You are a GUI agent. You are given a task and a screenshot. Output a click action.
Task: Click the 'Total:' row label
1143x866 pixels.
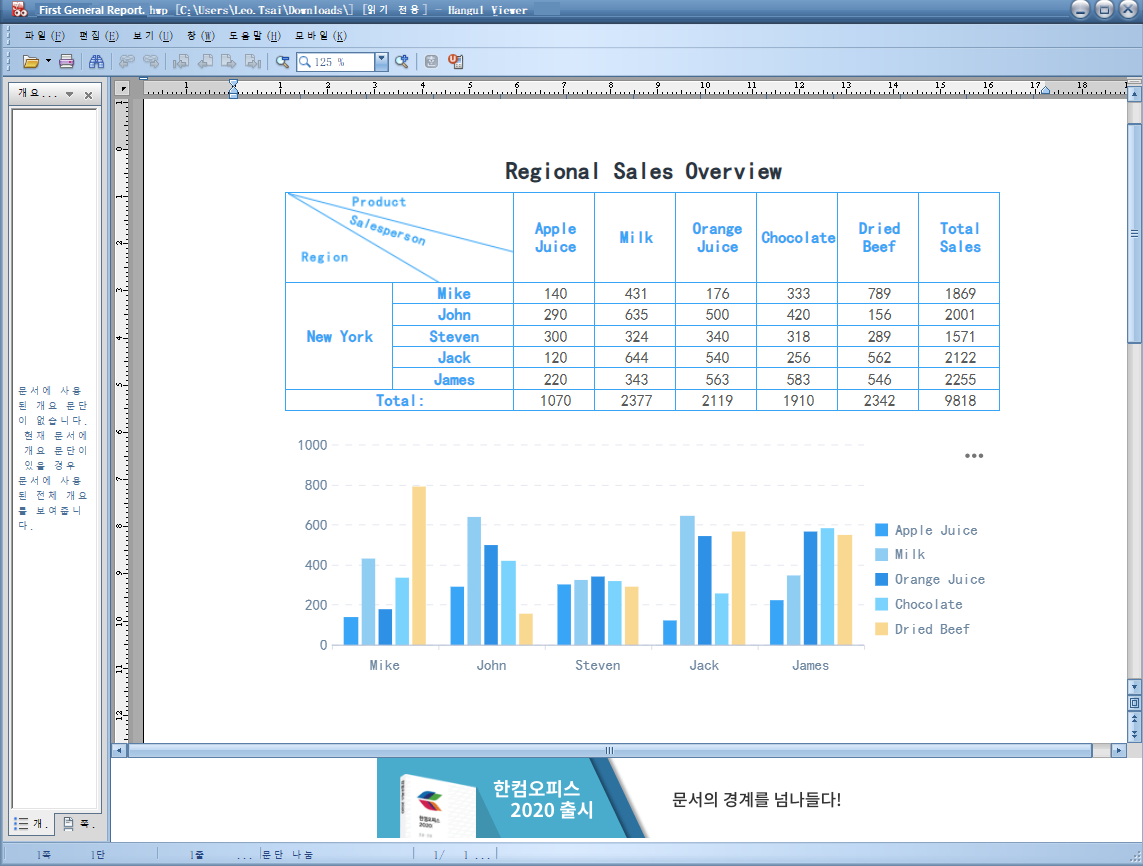399,400
